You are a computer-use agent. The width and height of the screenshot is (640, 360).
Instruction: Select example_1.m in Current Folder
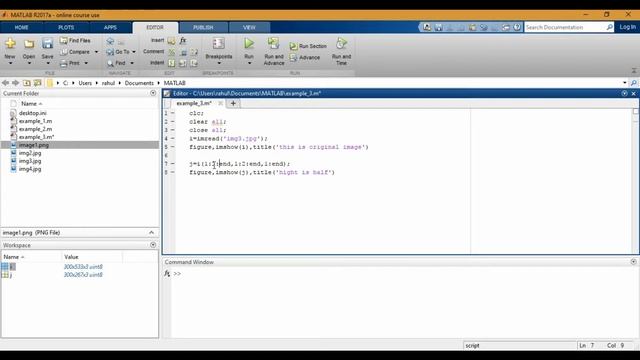click(x=35, y=121)
